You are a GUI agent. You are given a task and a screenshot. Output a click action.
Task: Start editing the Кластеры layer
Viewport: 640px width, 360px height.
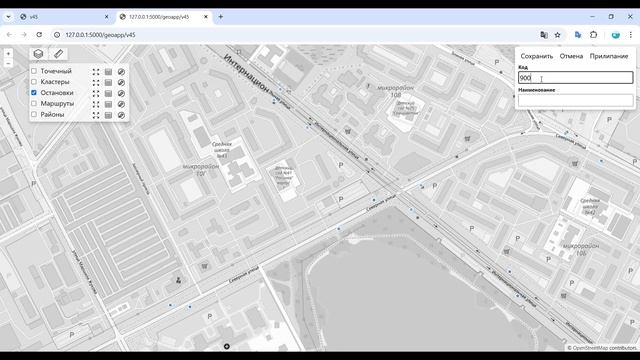(121, 82)
